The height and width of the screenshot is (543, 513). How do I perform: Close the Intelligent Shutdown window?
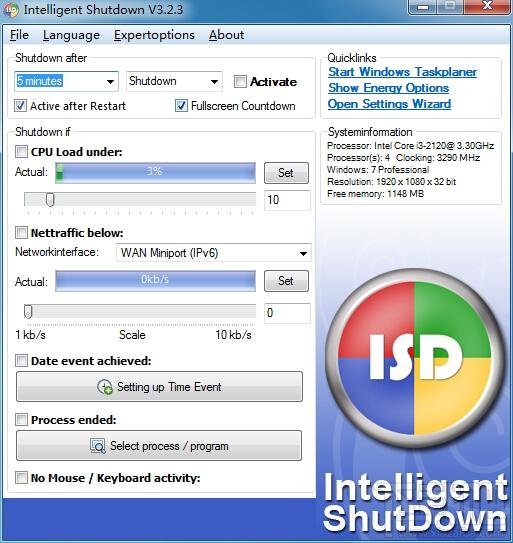click(x=488, y=6)
